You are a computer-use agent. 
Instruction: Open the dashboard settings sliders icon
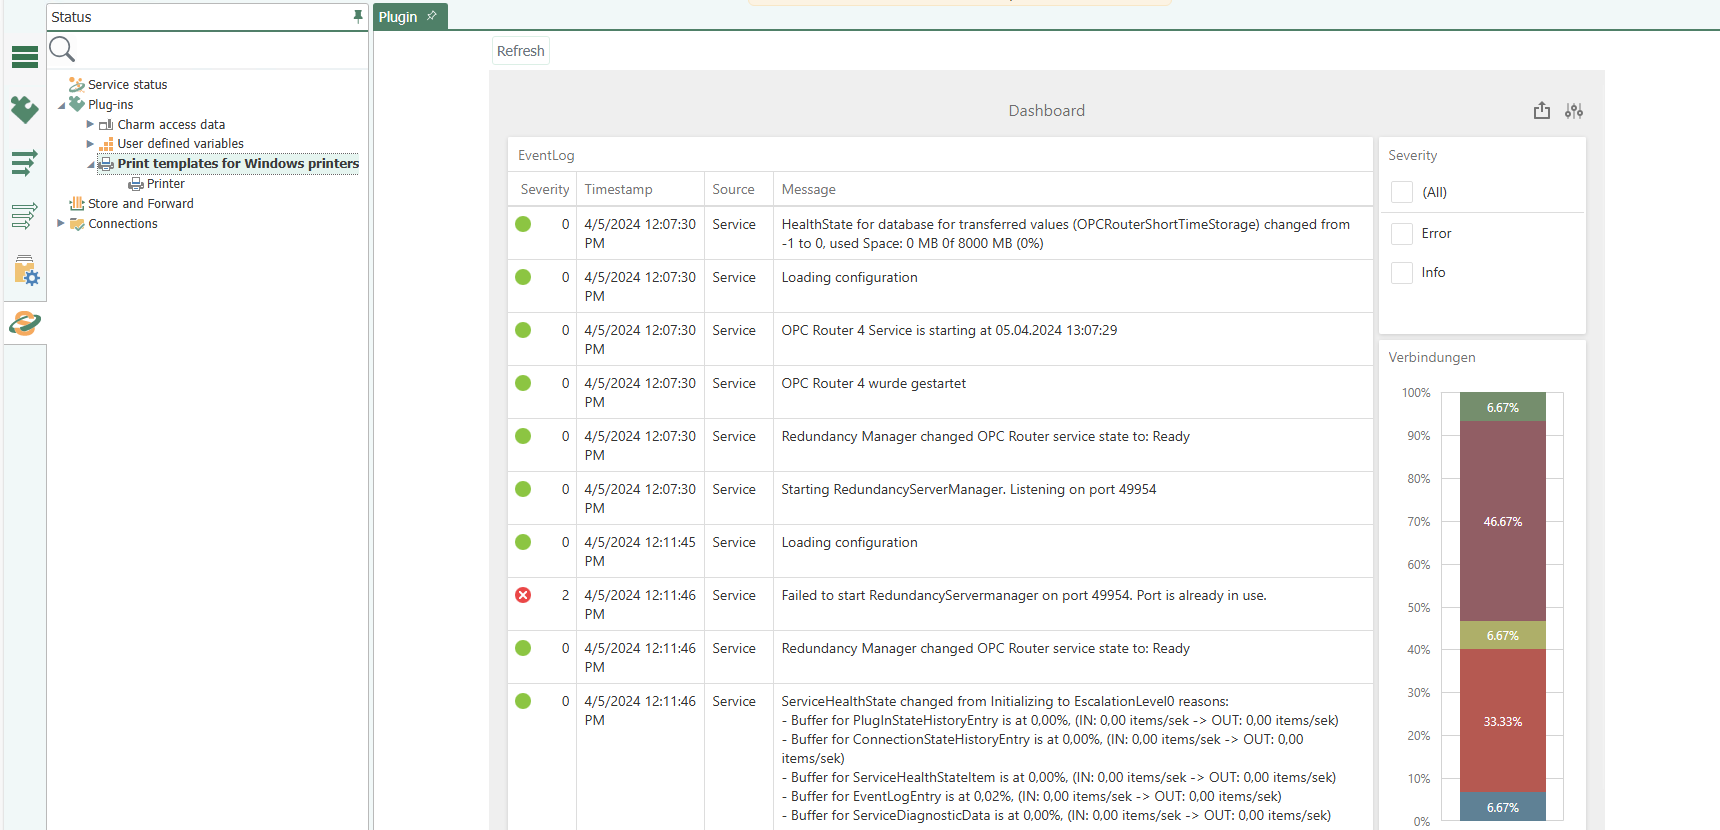coord(1574,111)
